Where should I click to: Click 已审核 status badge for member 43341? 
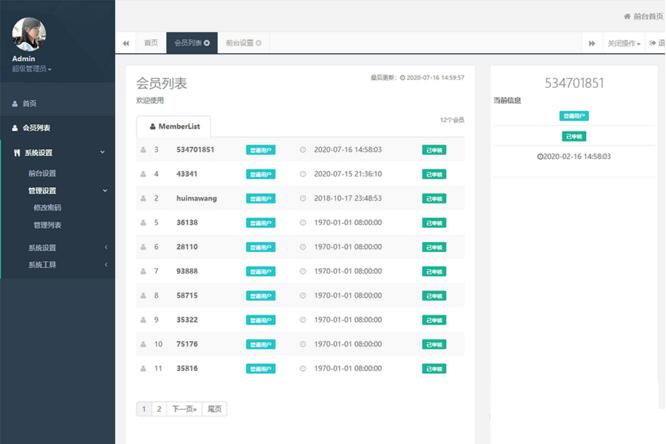[x=434, y=174]
